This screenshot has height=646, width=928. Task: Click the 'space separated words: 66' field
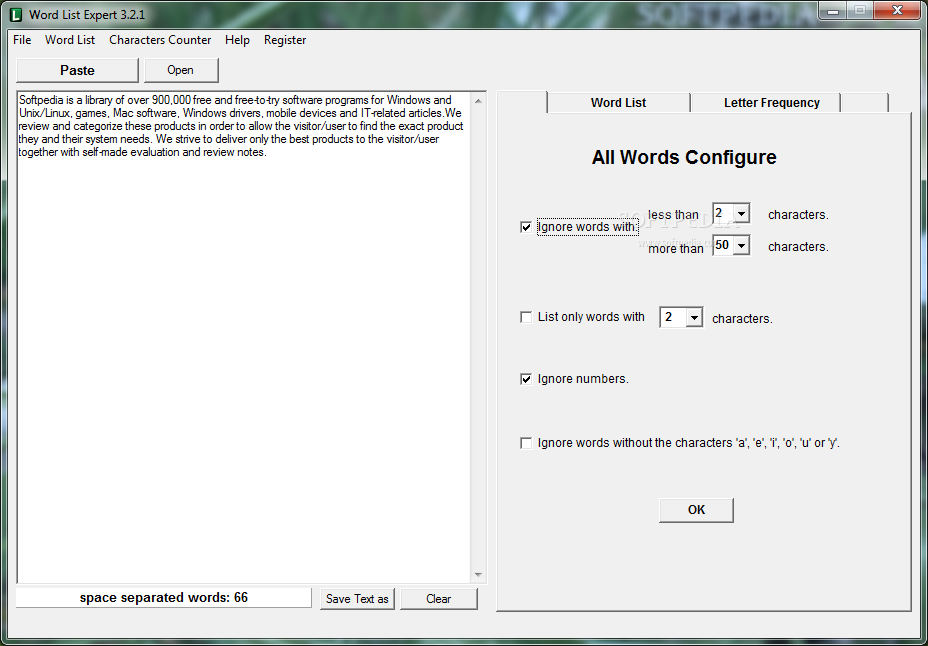[163, 597]
